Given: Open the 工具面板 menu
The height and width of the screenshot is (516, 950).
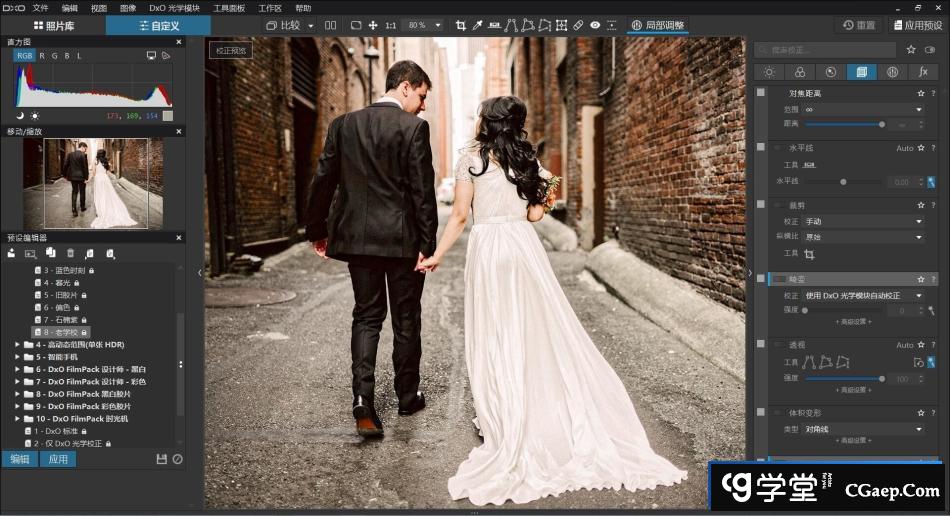Looking at the screenshot, I should (x=227, y=7).
